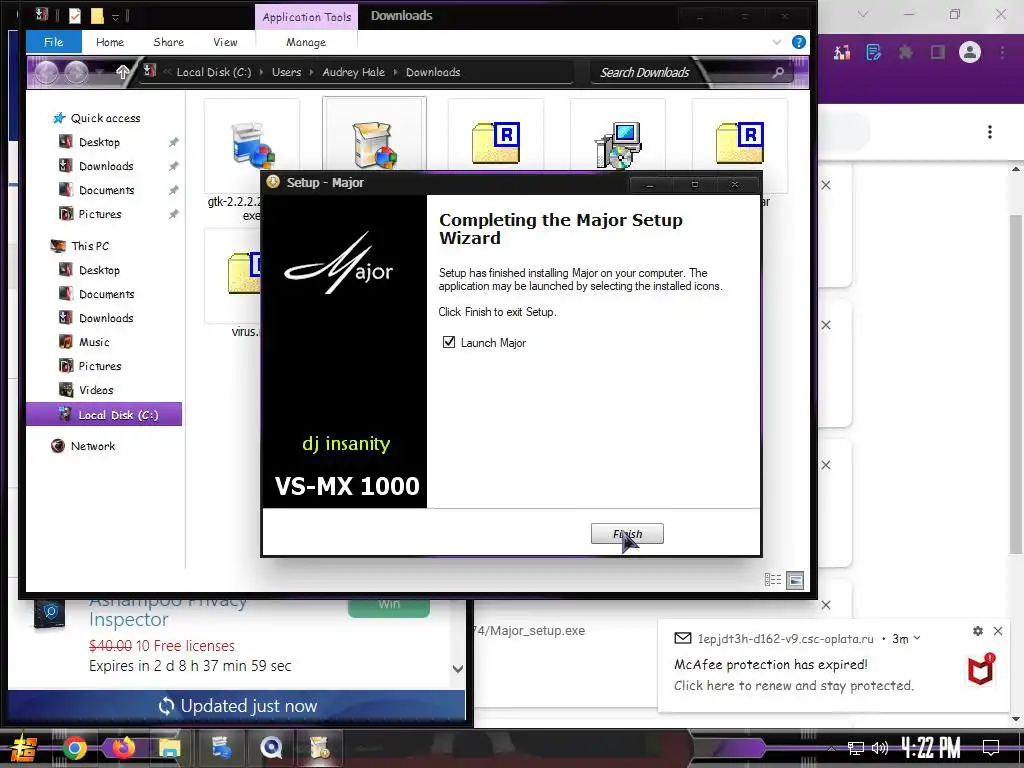
Task: Open the Share ribbon tab
Action: (168, 42)
